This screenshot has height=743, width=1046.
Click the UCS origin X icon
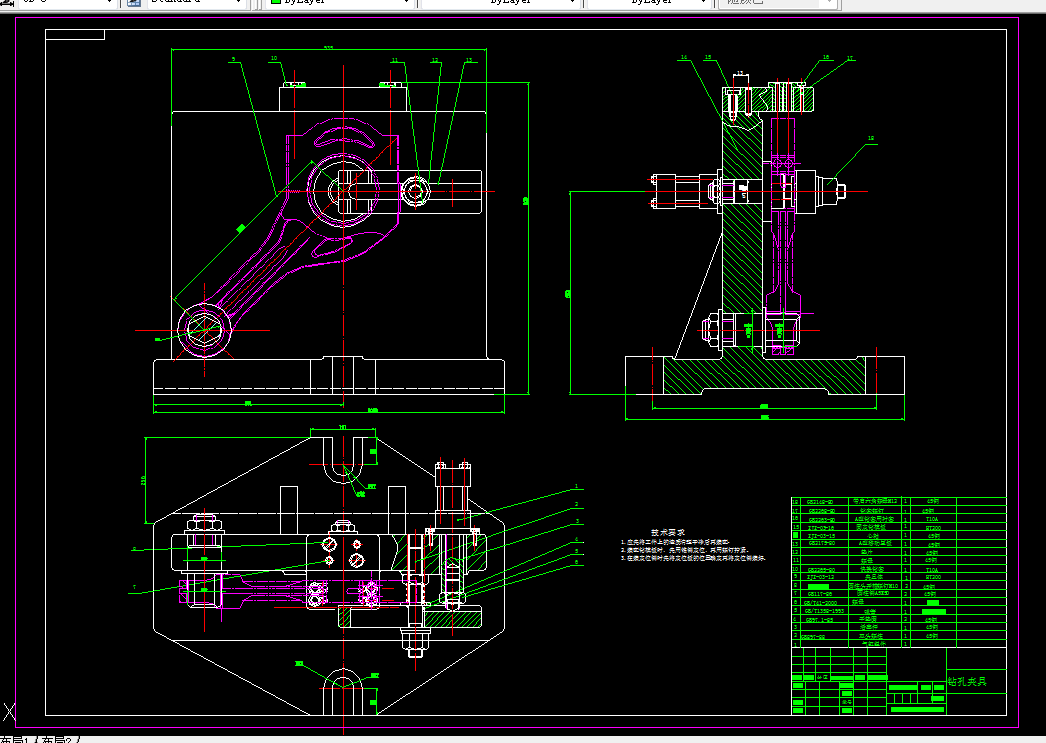pos(9,711)
